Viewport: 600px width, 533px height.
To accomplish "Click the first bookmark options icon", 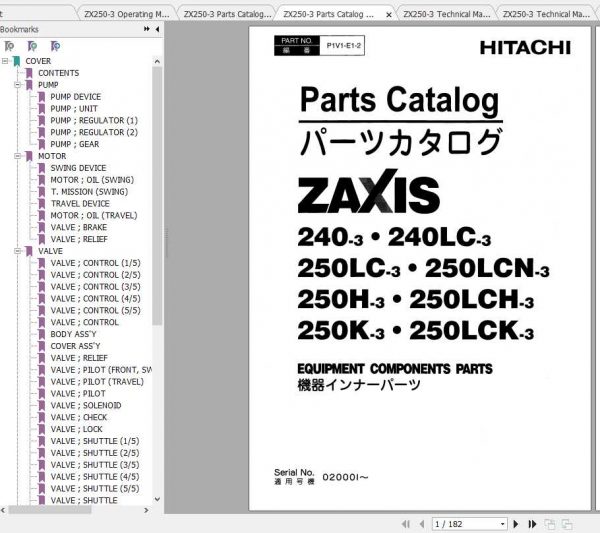I will click(9, 46).
